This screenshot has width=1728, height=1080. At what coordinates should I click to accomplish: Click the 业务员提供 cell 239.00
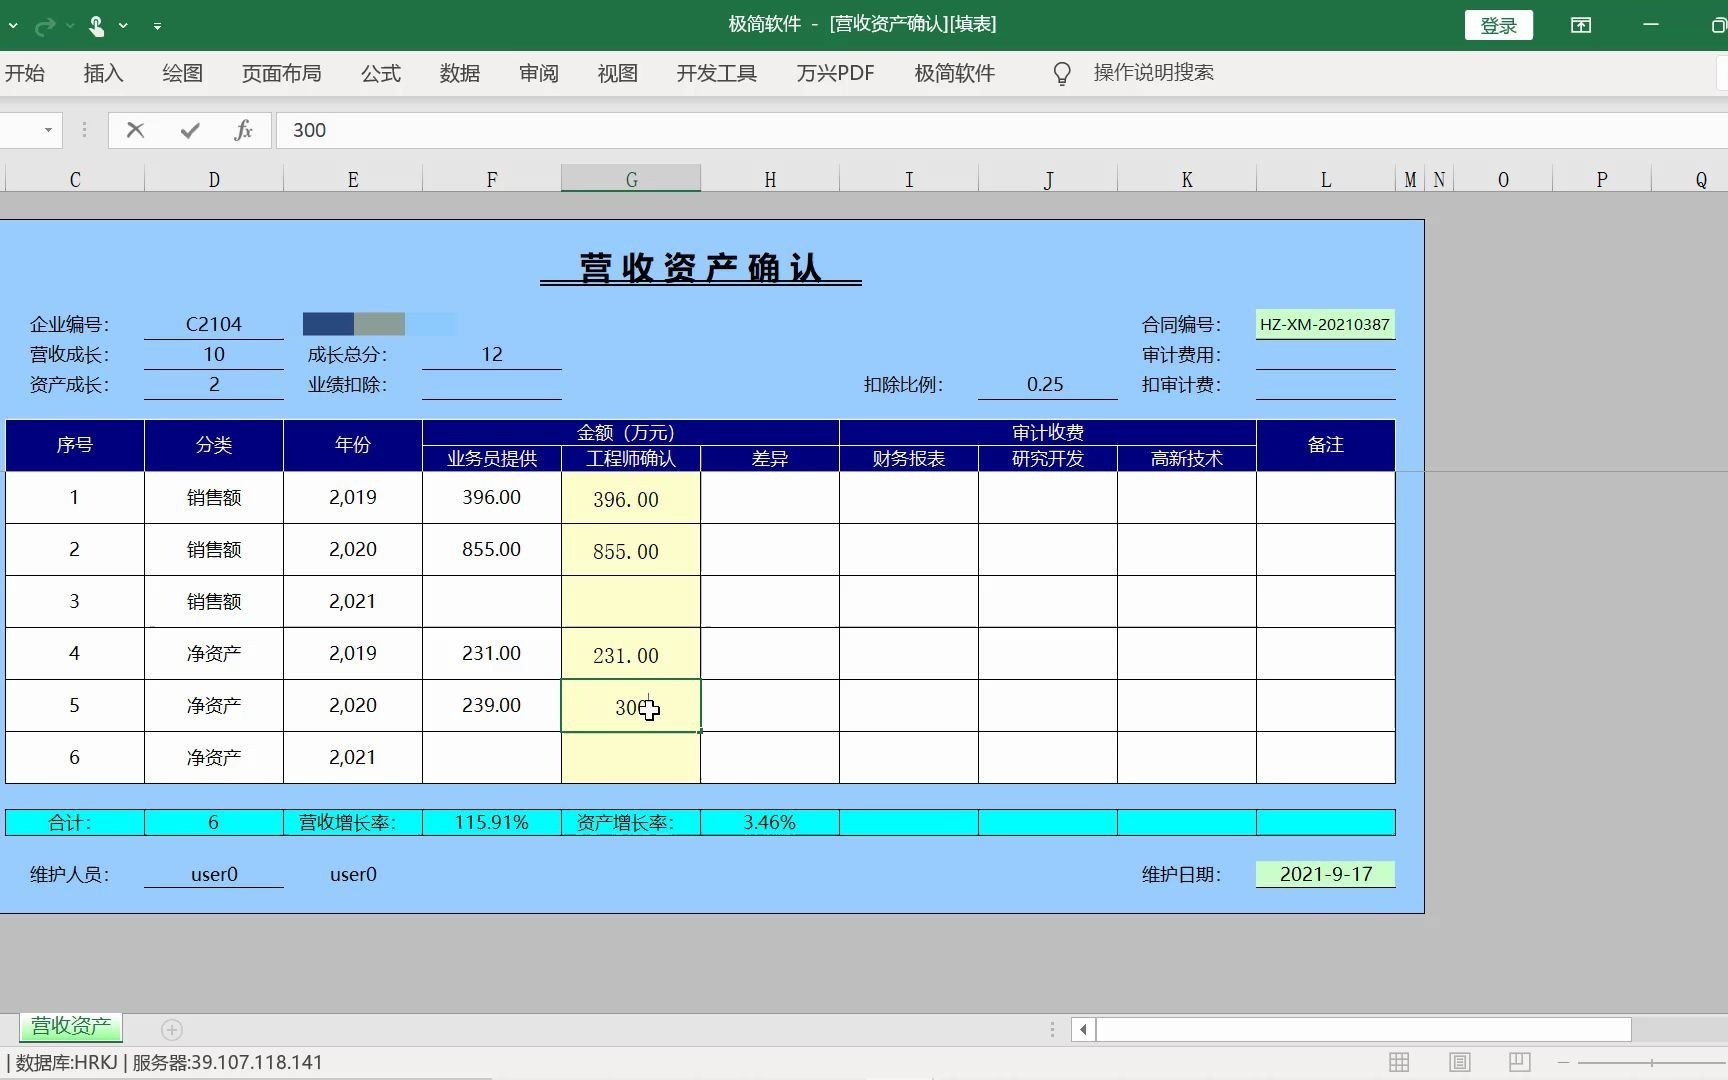491,705
